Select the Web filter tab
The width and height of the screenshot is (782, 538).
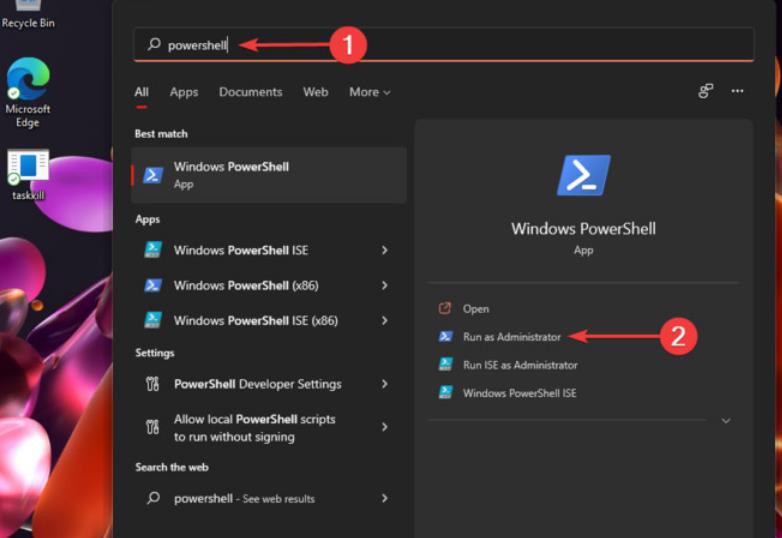click(315, 92)
